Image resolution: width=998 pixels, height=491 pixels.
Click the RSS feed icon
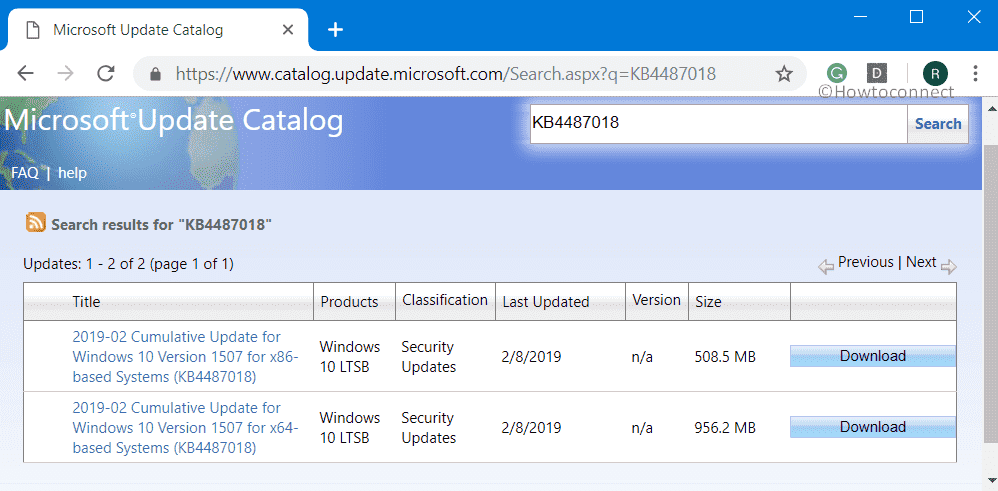pyautogui.click(x=36, y=222)
